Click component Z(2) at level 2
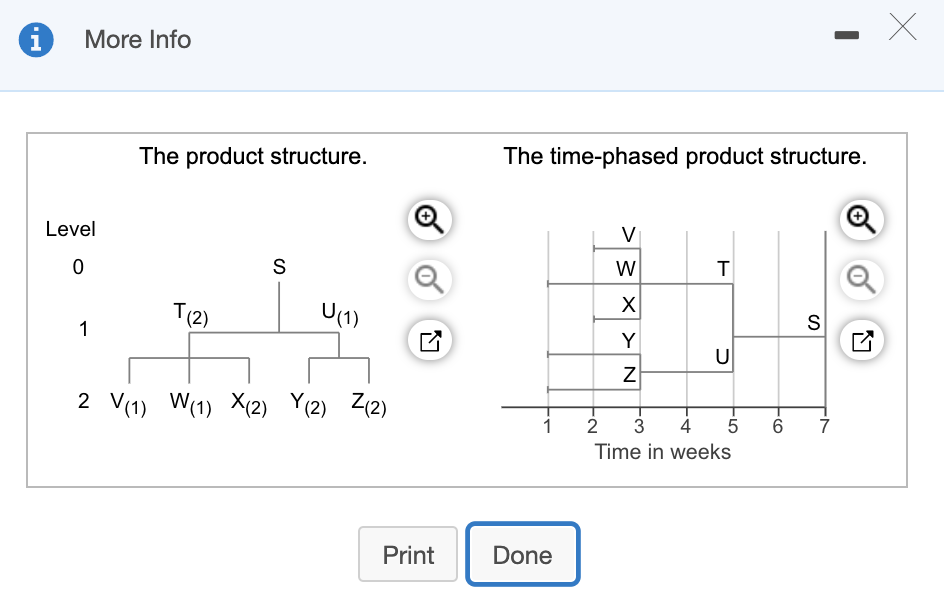The image size is (944, 600). click(368, 404)
